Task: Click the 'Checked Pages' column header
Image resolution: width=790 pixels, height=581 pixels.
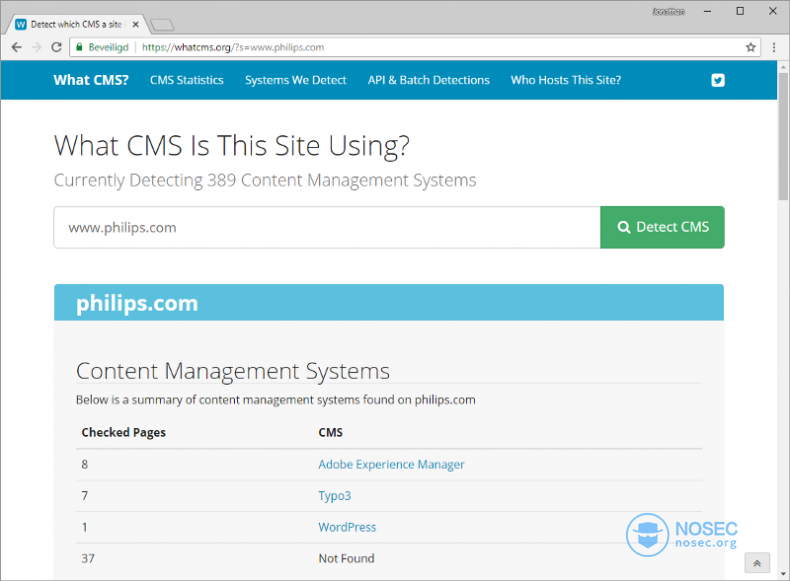Action: pos(123,432)
